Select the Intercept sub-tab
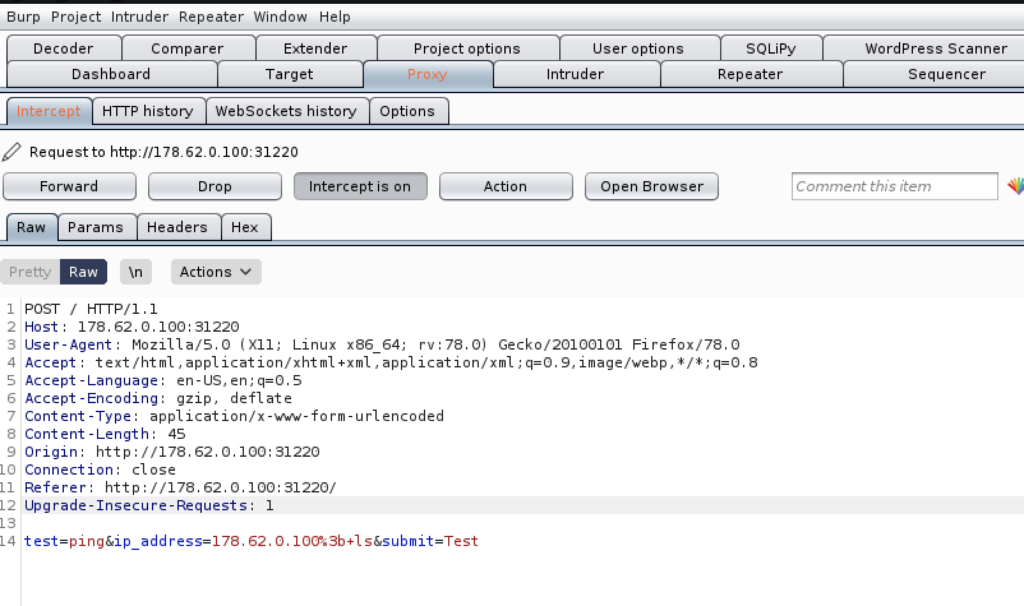 (x=49, y=111)
